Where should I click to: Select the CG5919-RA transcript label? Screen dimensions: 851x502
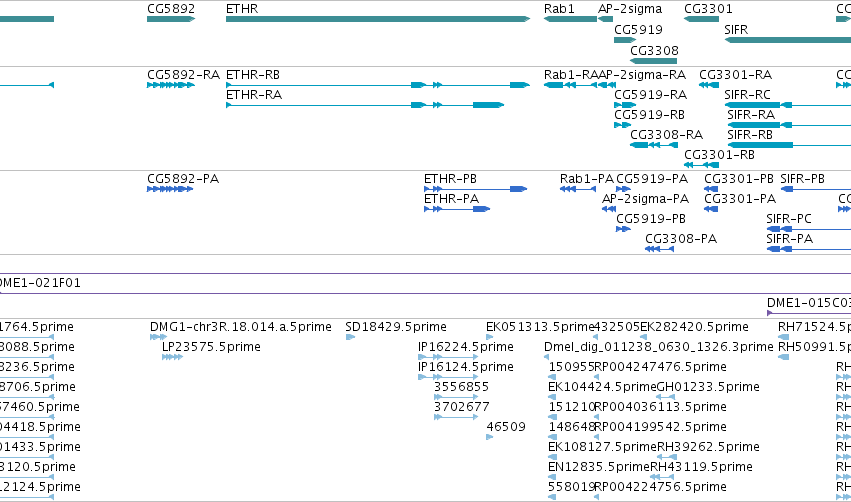pos(651,95)
